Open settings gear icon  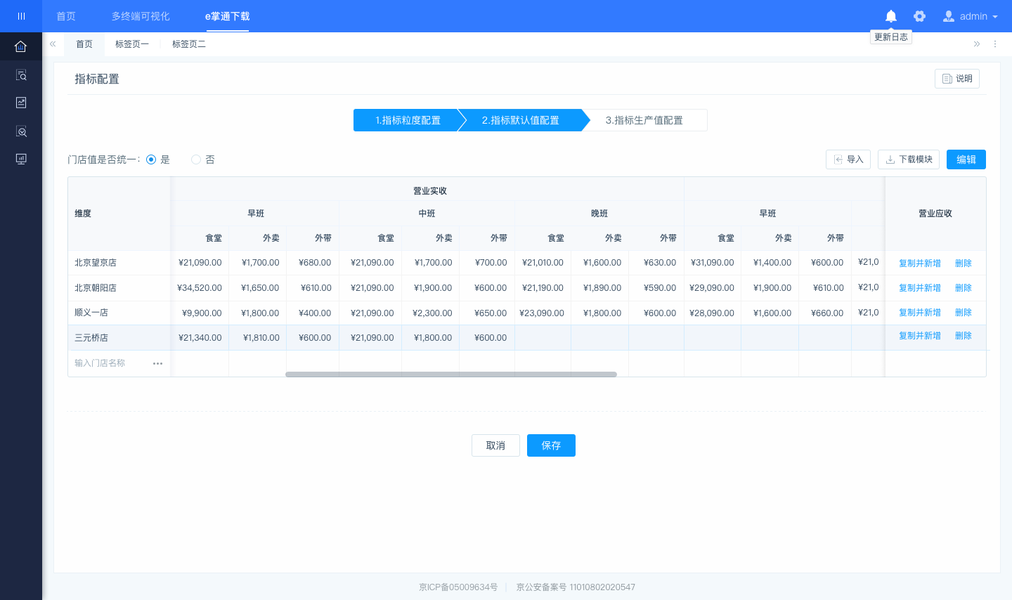(919, 16)
